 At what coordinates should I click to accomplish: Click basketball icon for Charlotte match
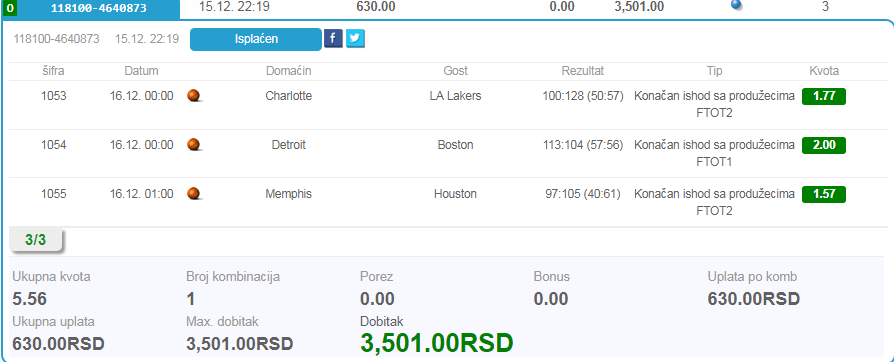point(194,96)
